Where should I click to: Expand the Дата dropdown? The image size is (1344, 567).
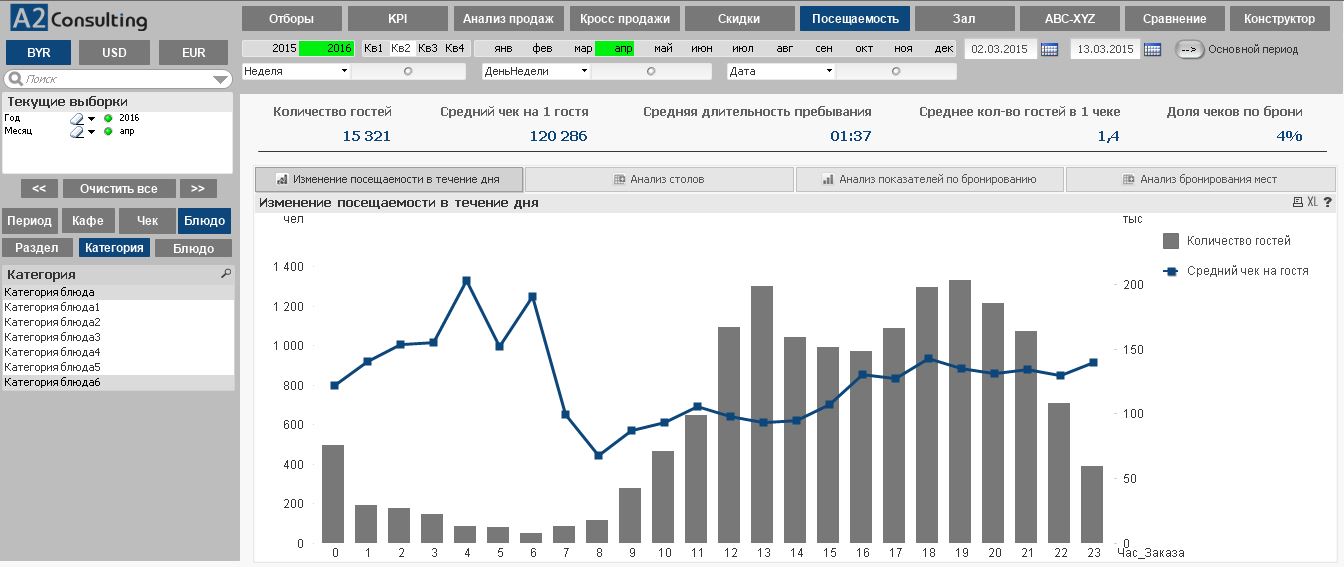coord(829,71)
